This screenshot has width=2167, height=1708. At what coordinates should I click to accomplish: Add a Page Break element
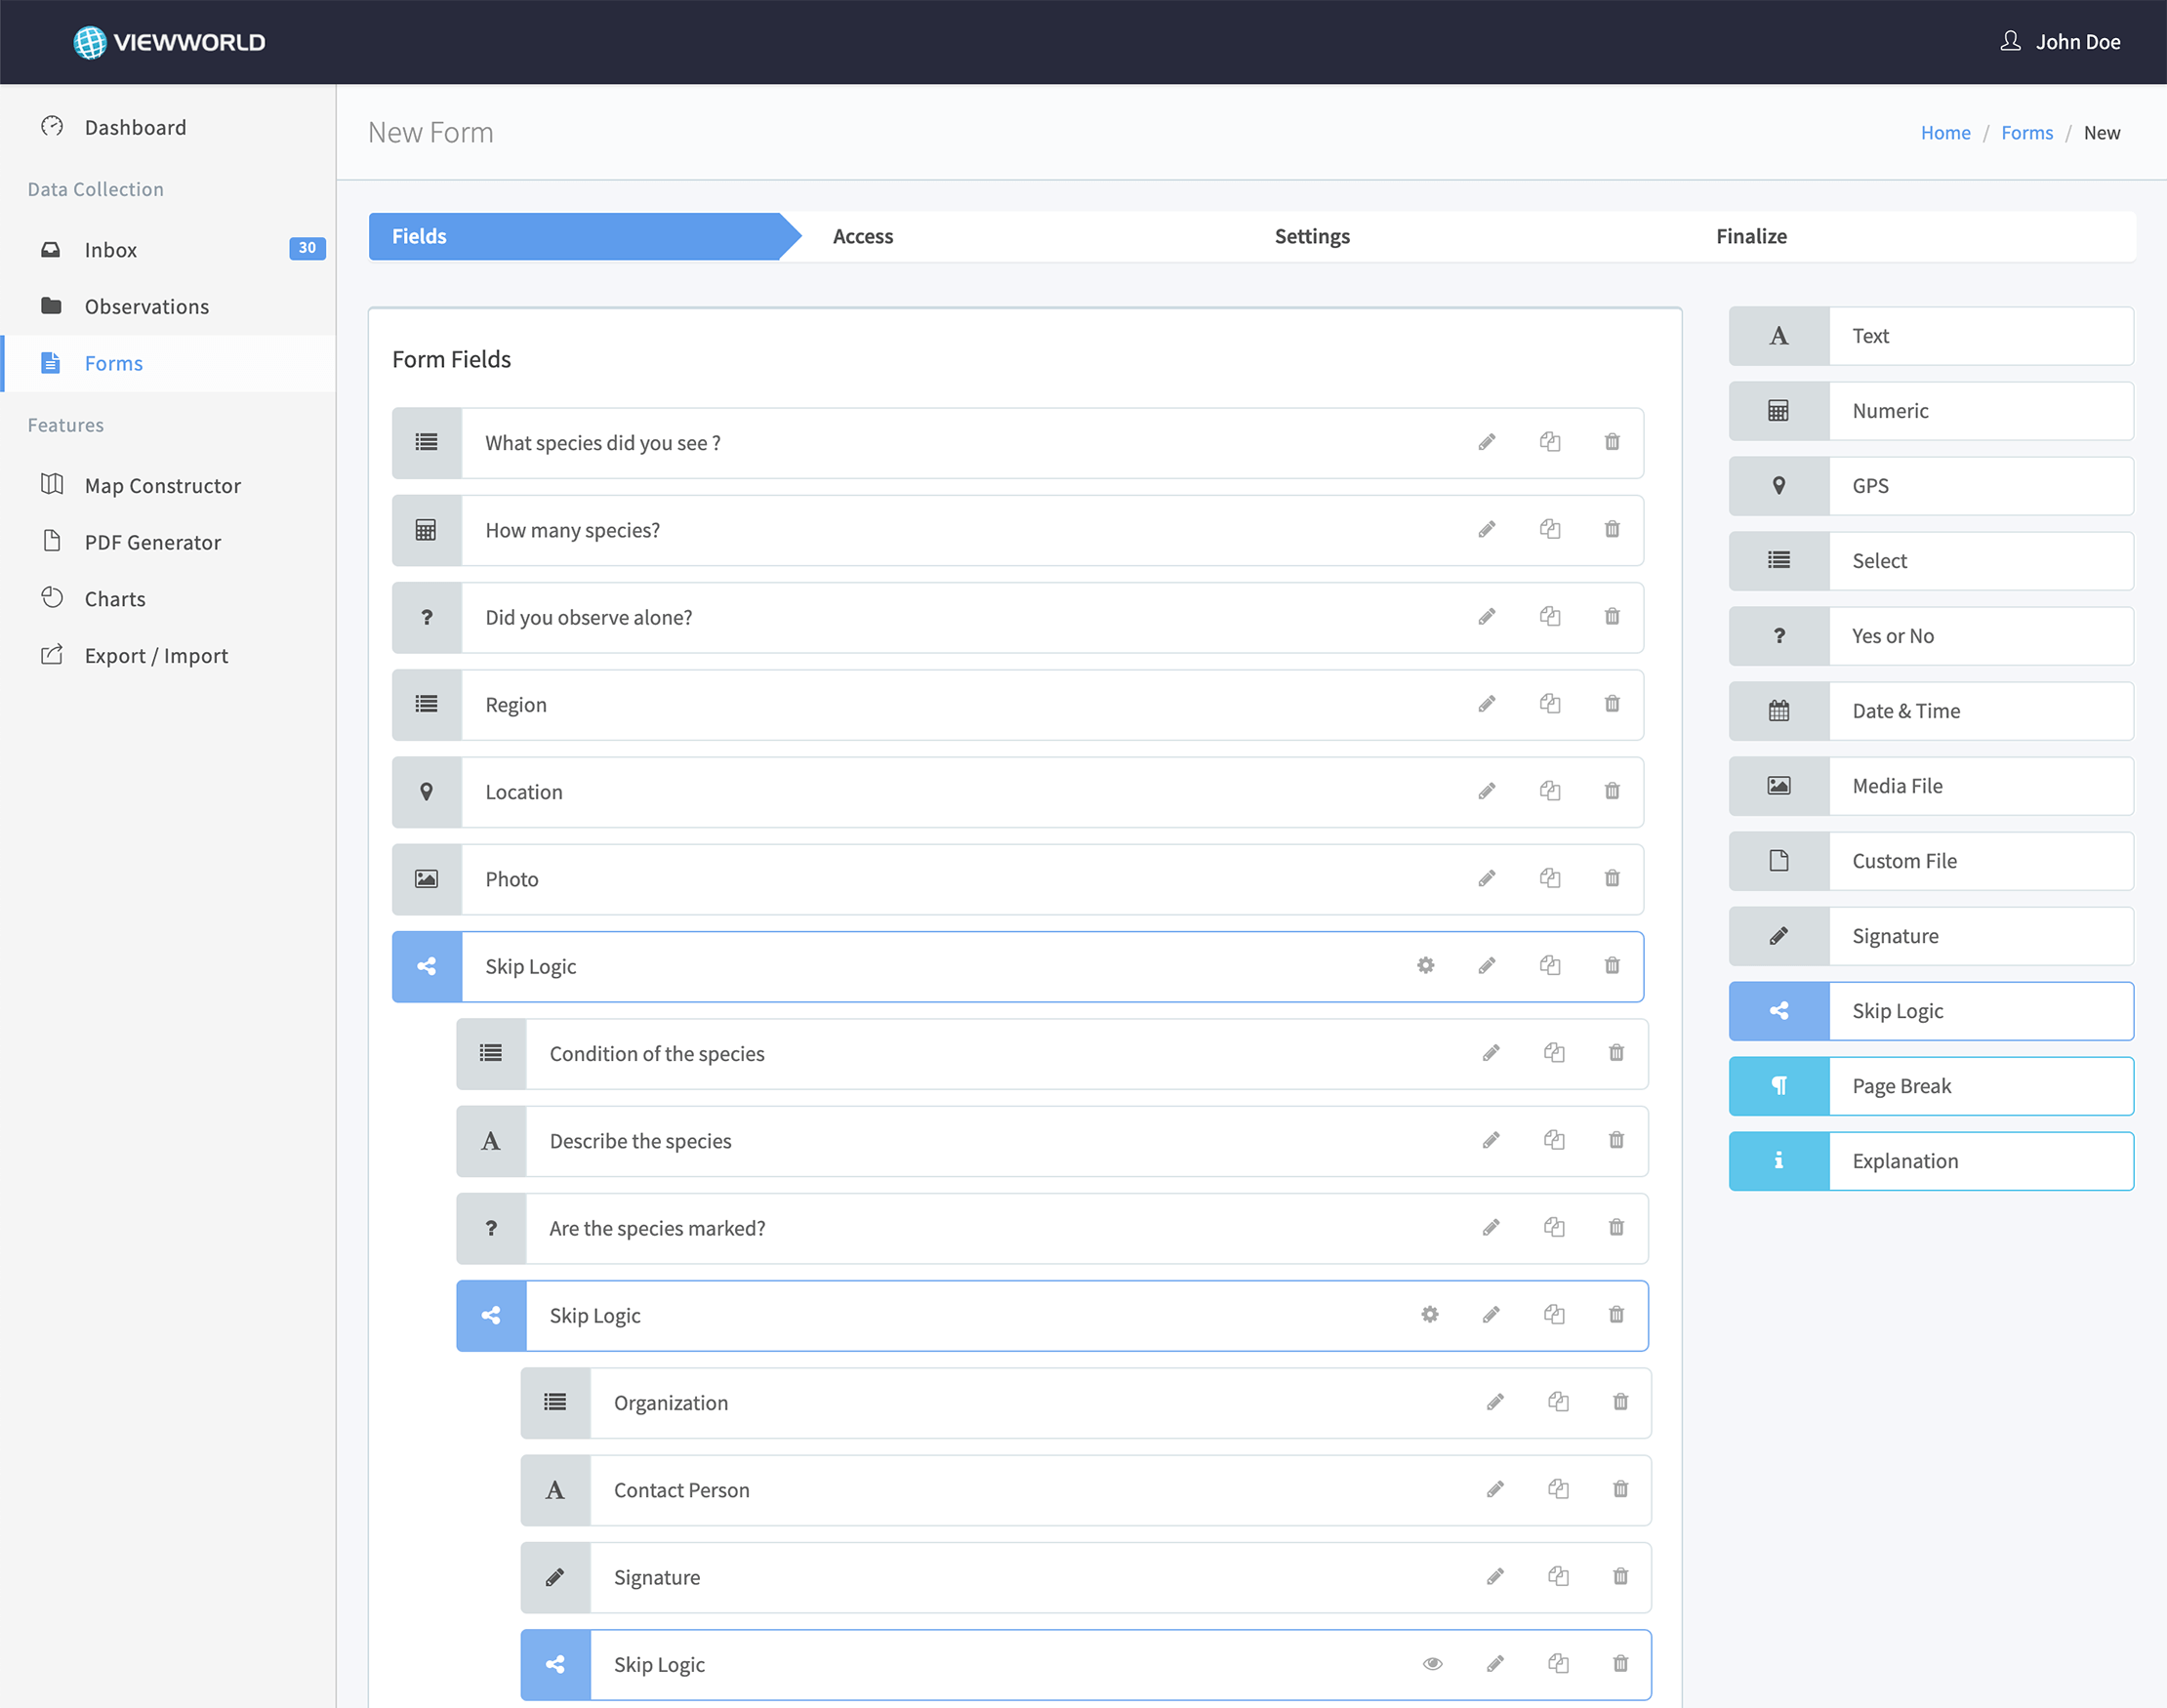coord(1930,1086)
